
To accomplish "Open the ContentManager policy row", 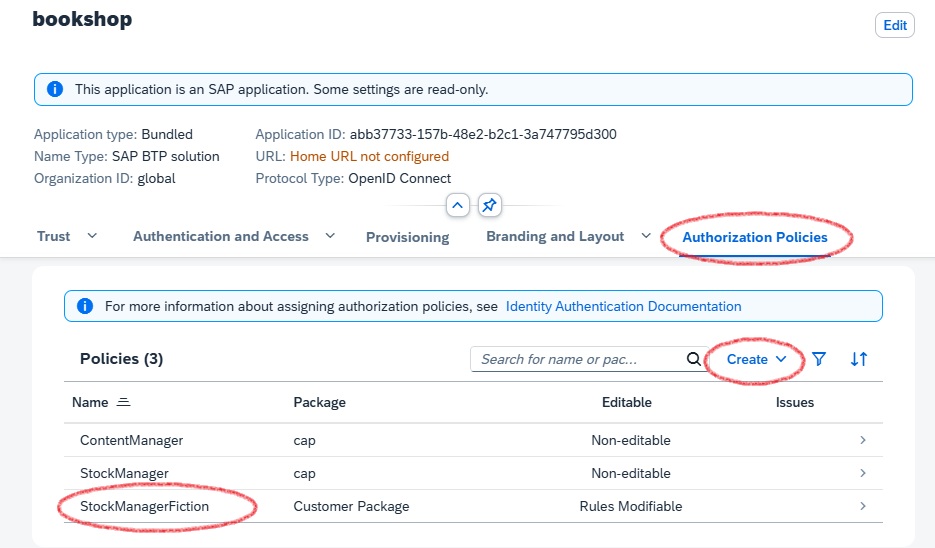I will tap(473, 440).
